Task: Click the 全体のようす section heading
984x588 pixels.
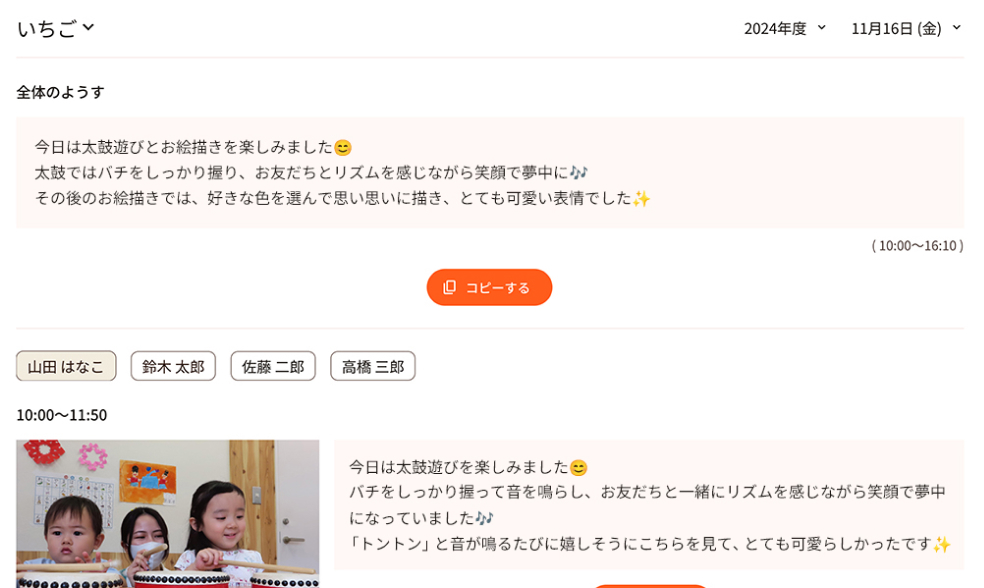Action: tap(60, 92)
